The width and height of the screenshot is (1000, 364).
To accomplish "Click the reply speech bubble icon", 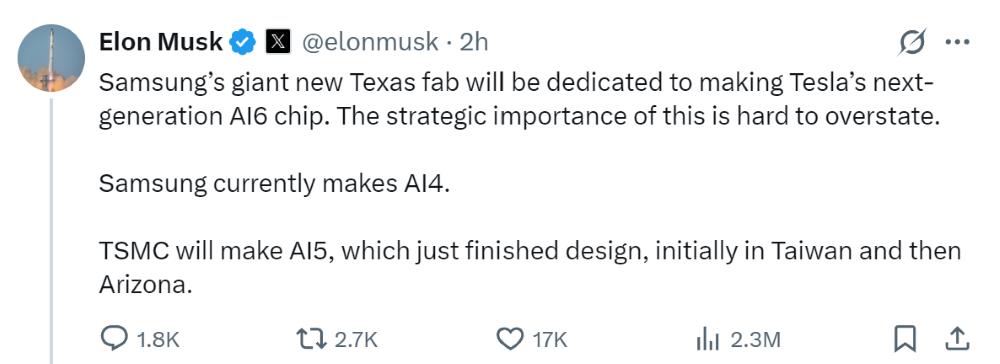I will pos(114,339).
